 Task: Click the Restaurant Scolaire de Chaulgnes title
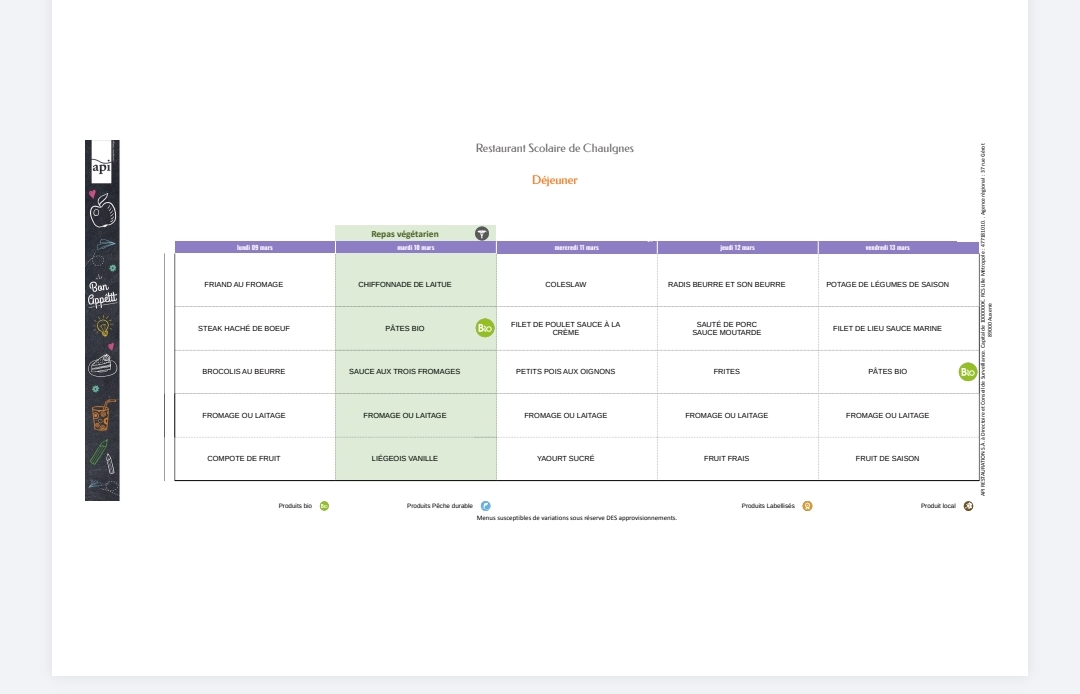555,148
